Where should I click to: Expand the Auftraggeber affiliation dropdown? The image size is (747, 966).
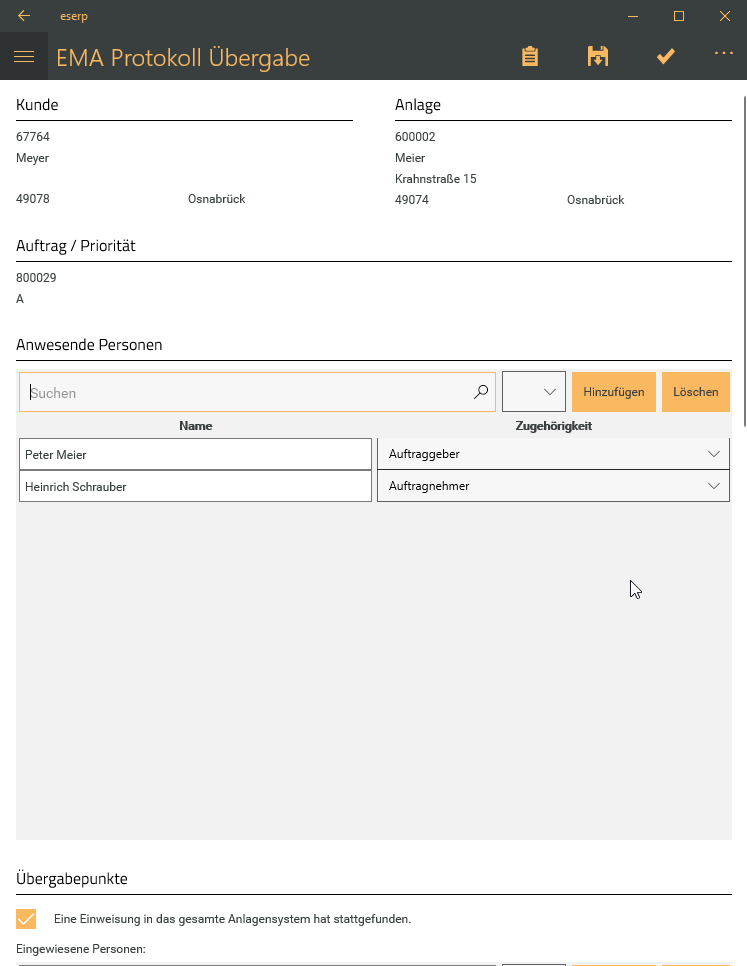553,454
